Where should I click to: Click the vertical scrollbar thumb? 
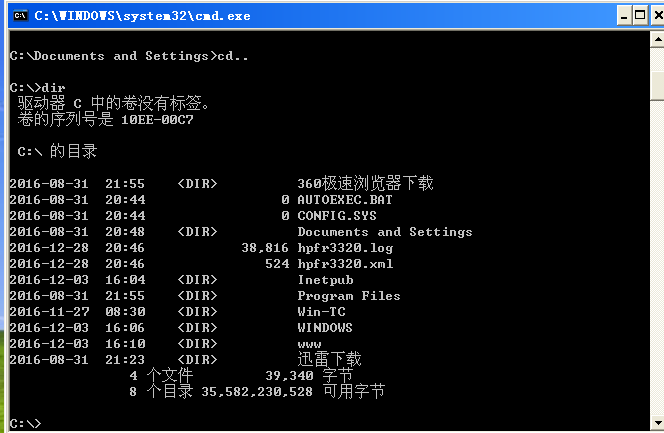657,86
